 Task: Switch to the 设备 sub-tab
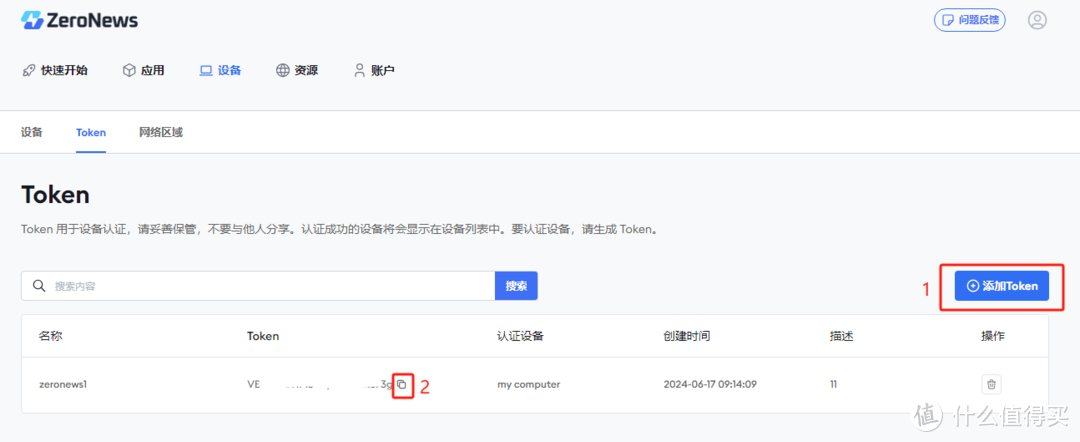[32, 132]
